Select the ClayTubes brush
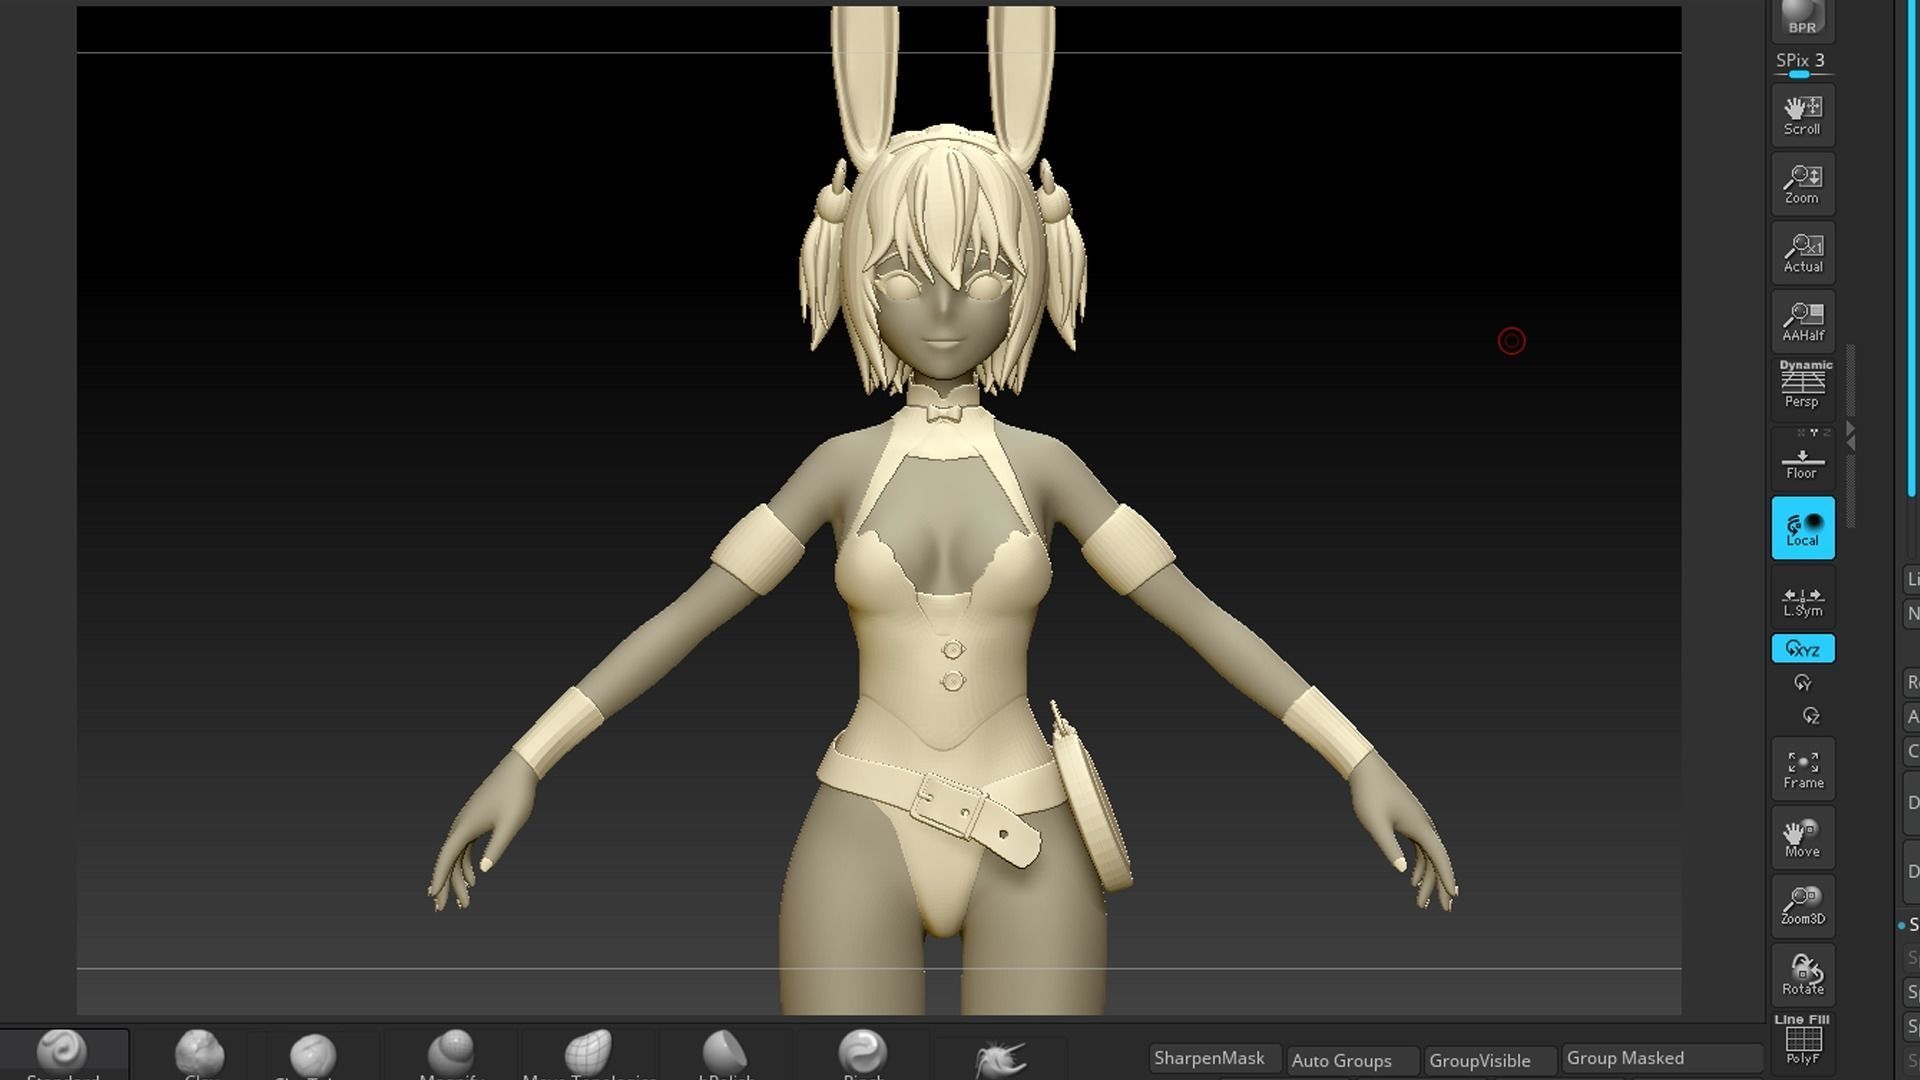 coord(312,1056)
